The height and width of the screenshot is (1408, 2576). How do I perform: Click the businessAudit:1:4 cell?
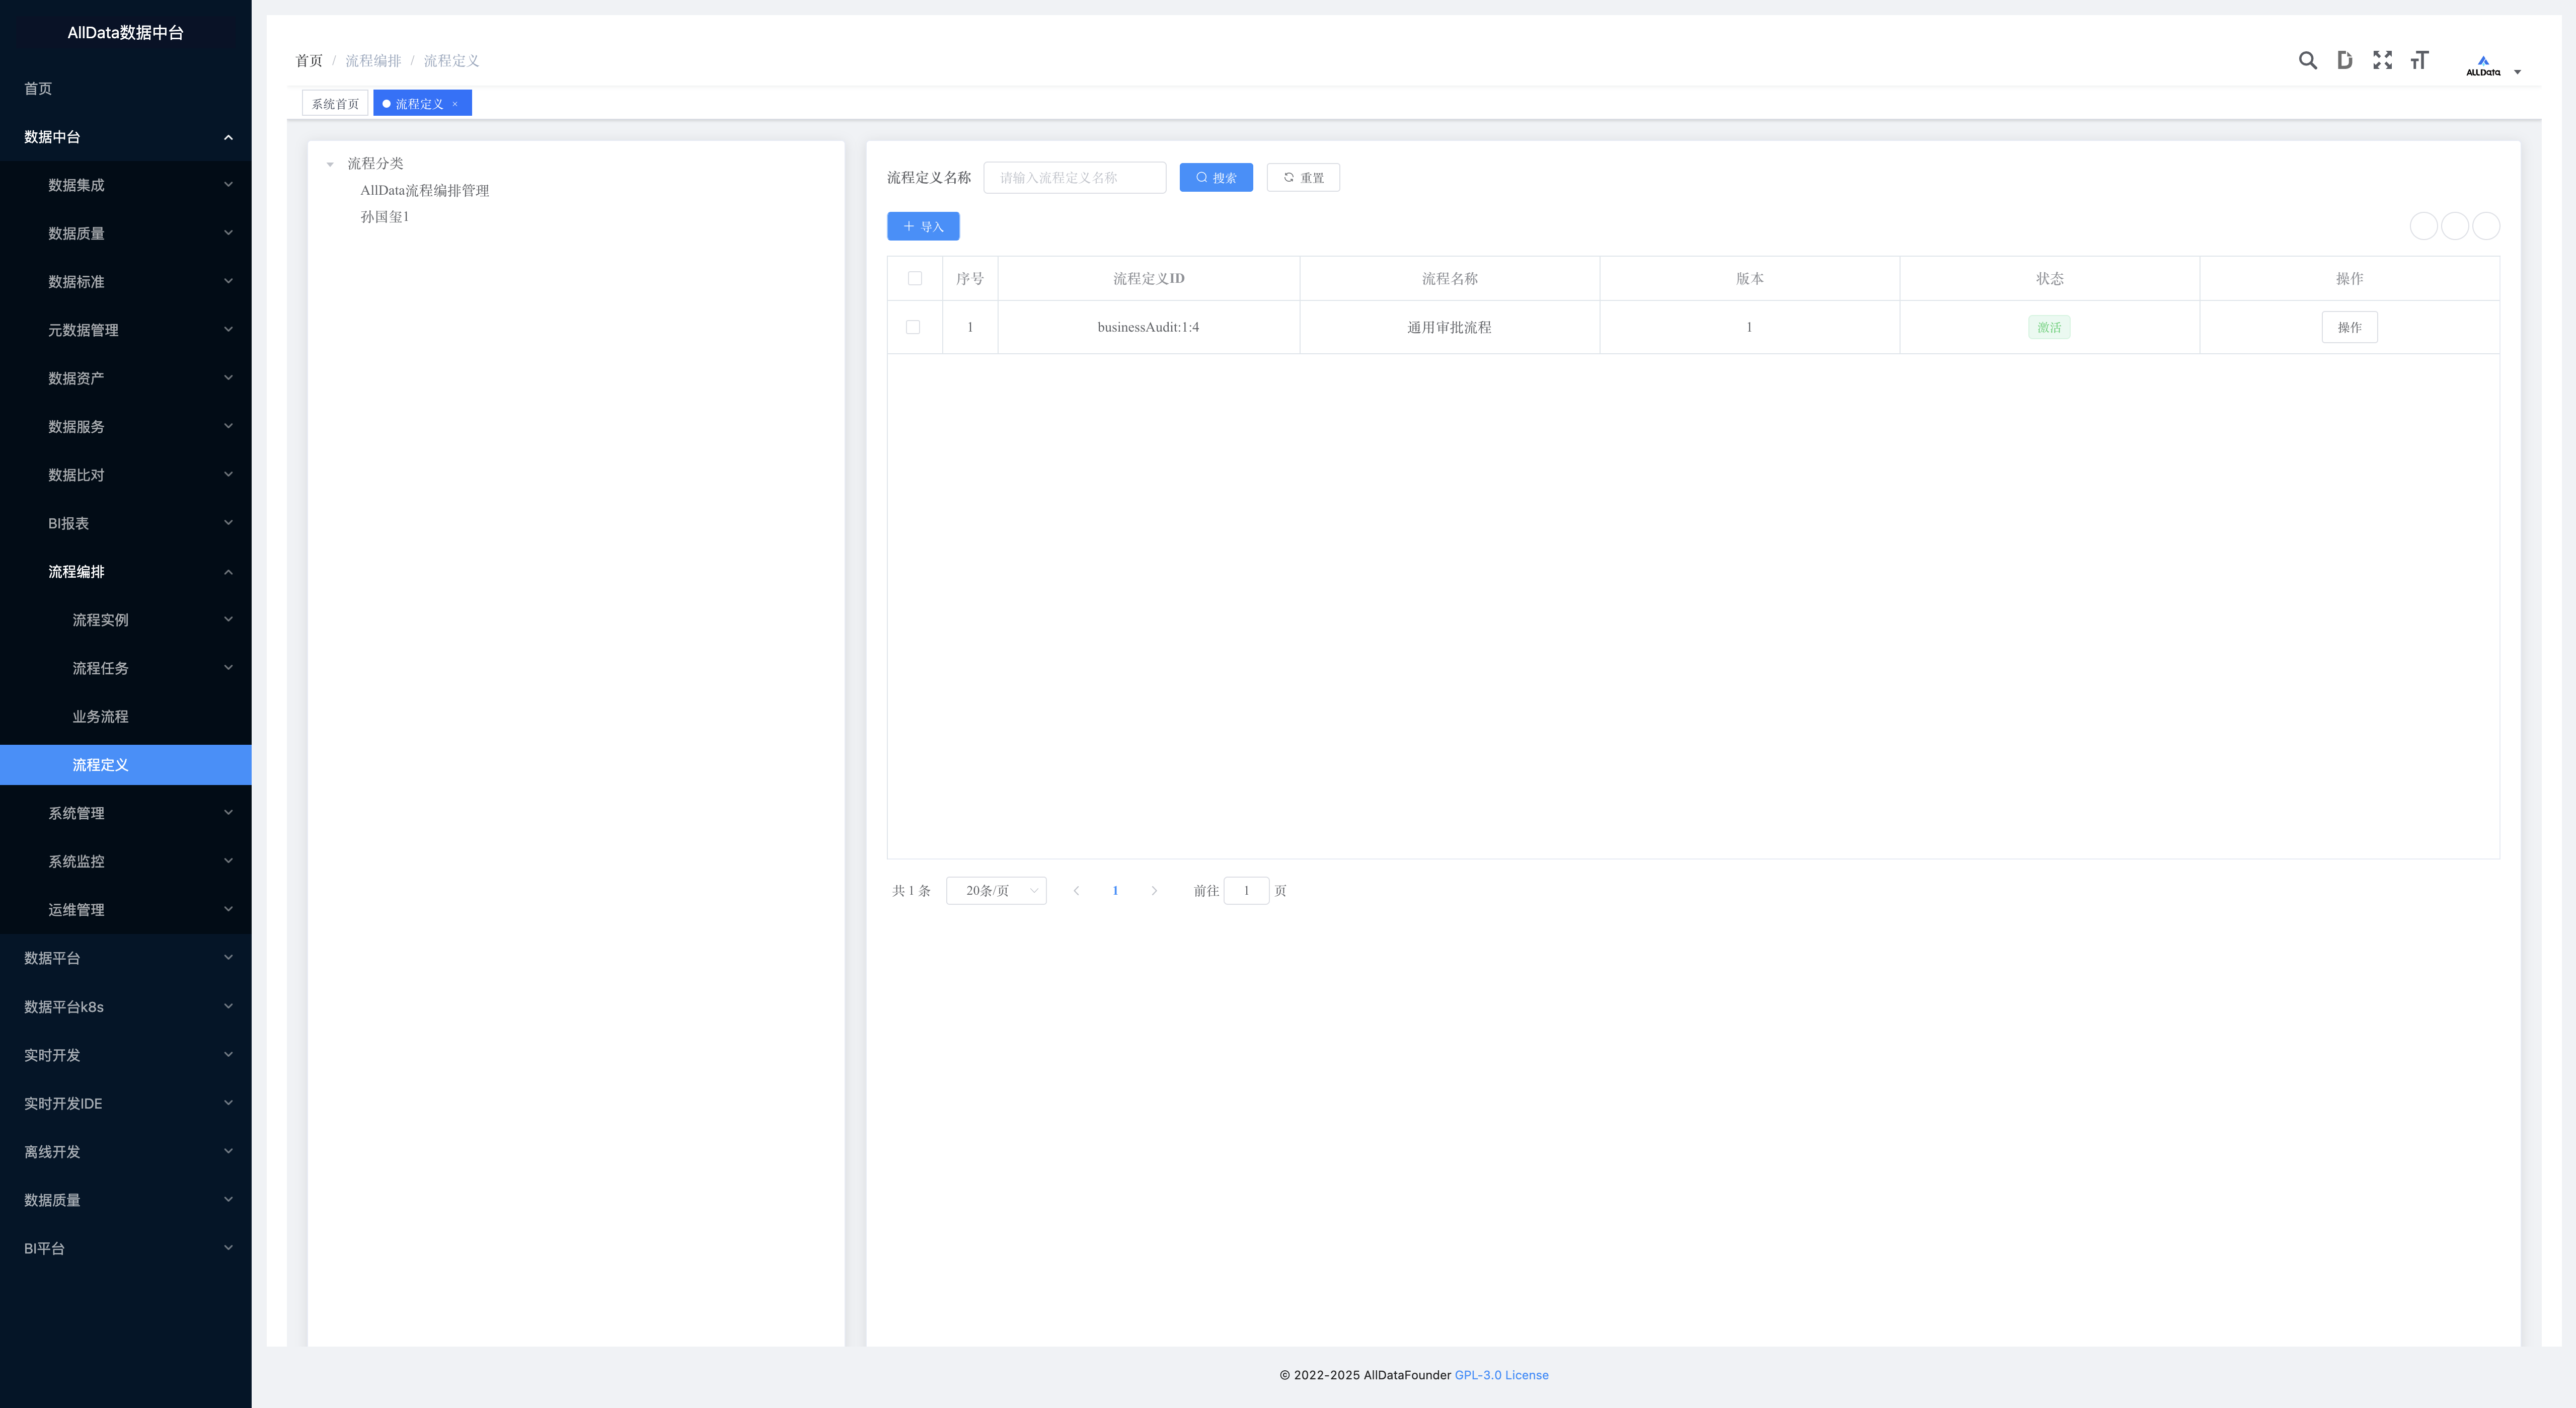coord(1148,328)
